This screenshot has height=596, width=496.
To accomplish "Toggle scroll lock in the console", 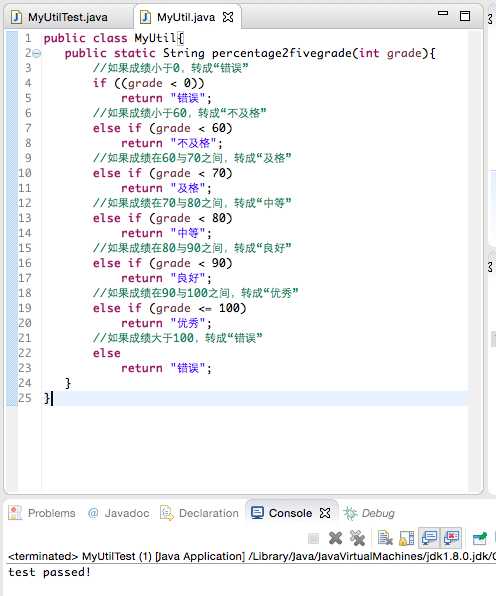I will tap(407, 538).
